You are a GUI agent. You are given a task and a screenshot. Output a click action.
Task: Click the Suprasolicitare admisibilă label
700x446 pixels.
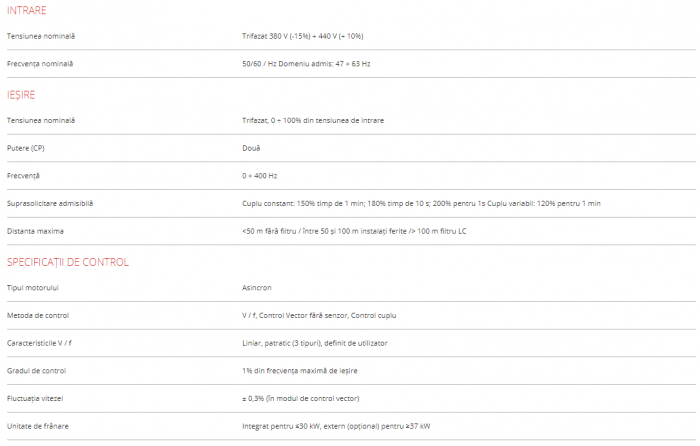coord(50,203)
